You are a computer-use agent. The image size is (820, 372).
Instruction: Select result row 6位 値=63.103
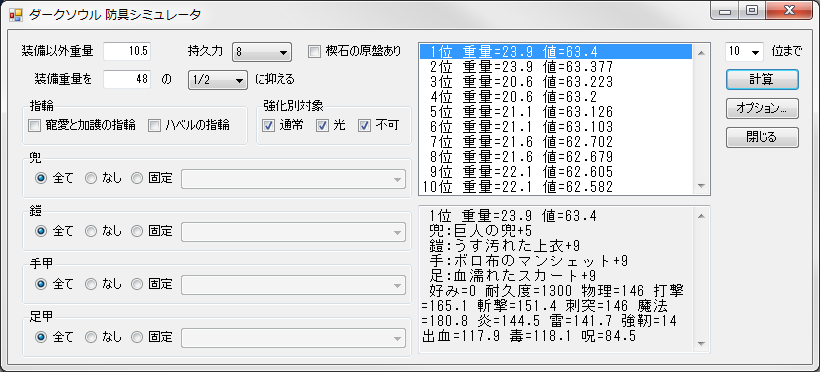pyautogui.click(x=556, y=127)
